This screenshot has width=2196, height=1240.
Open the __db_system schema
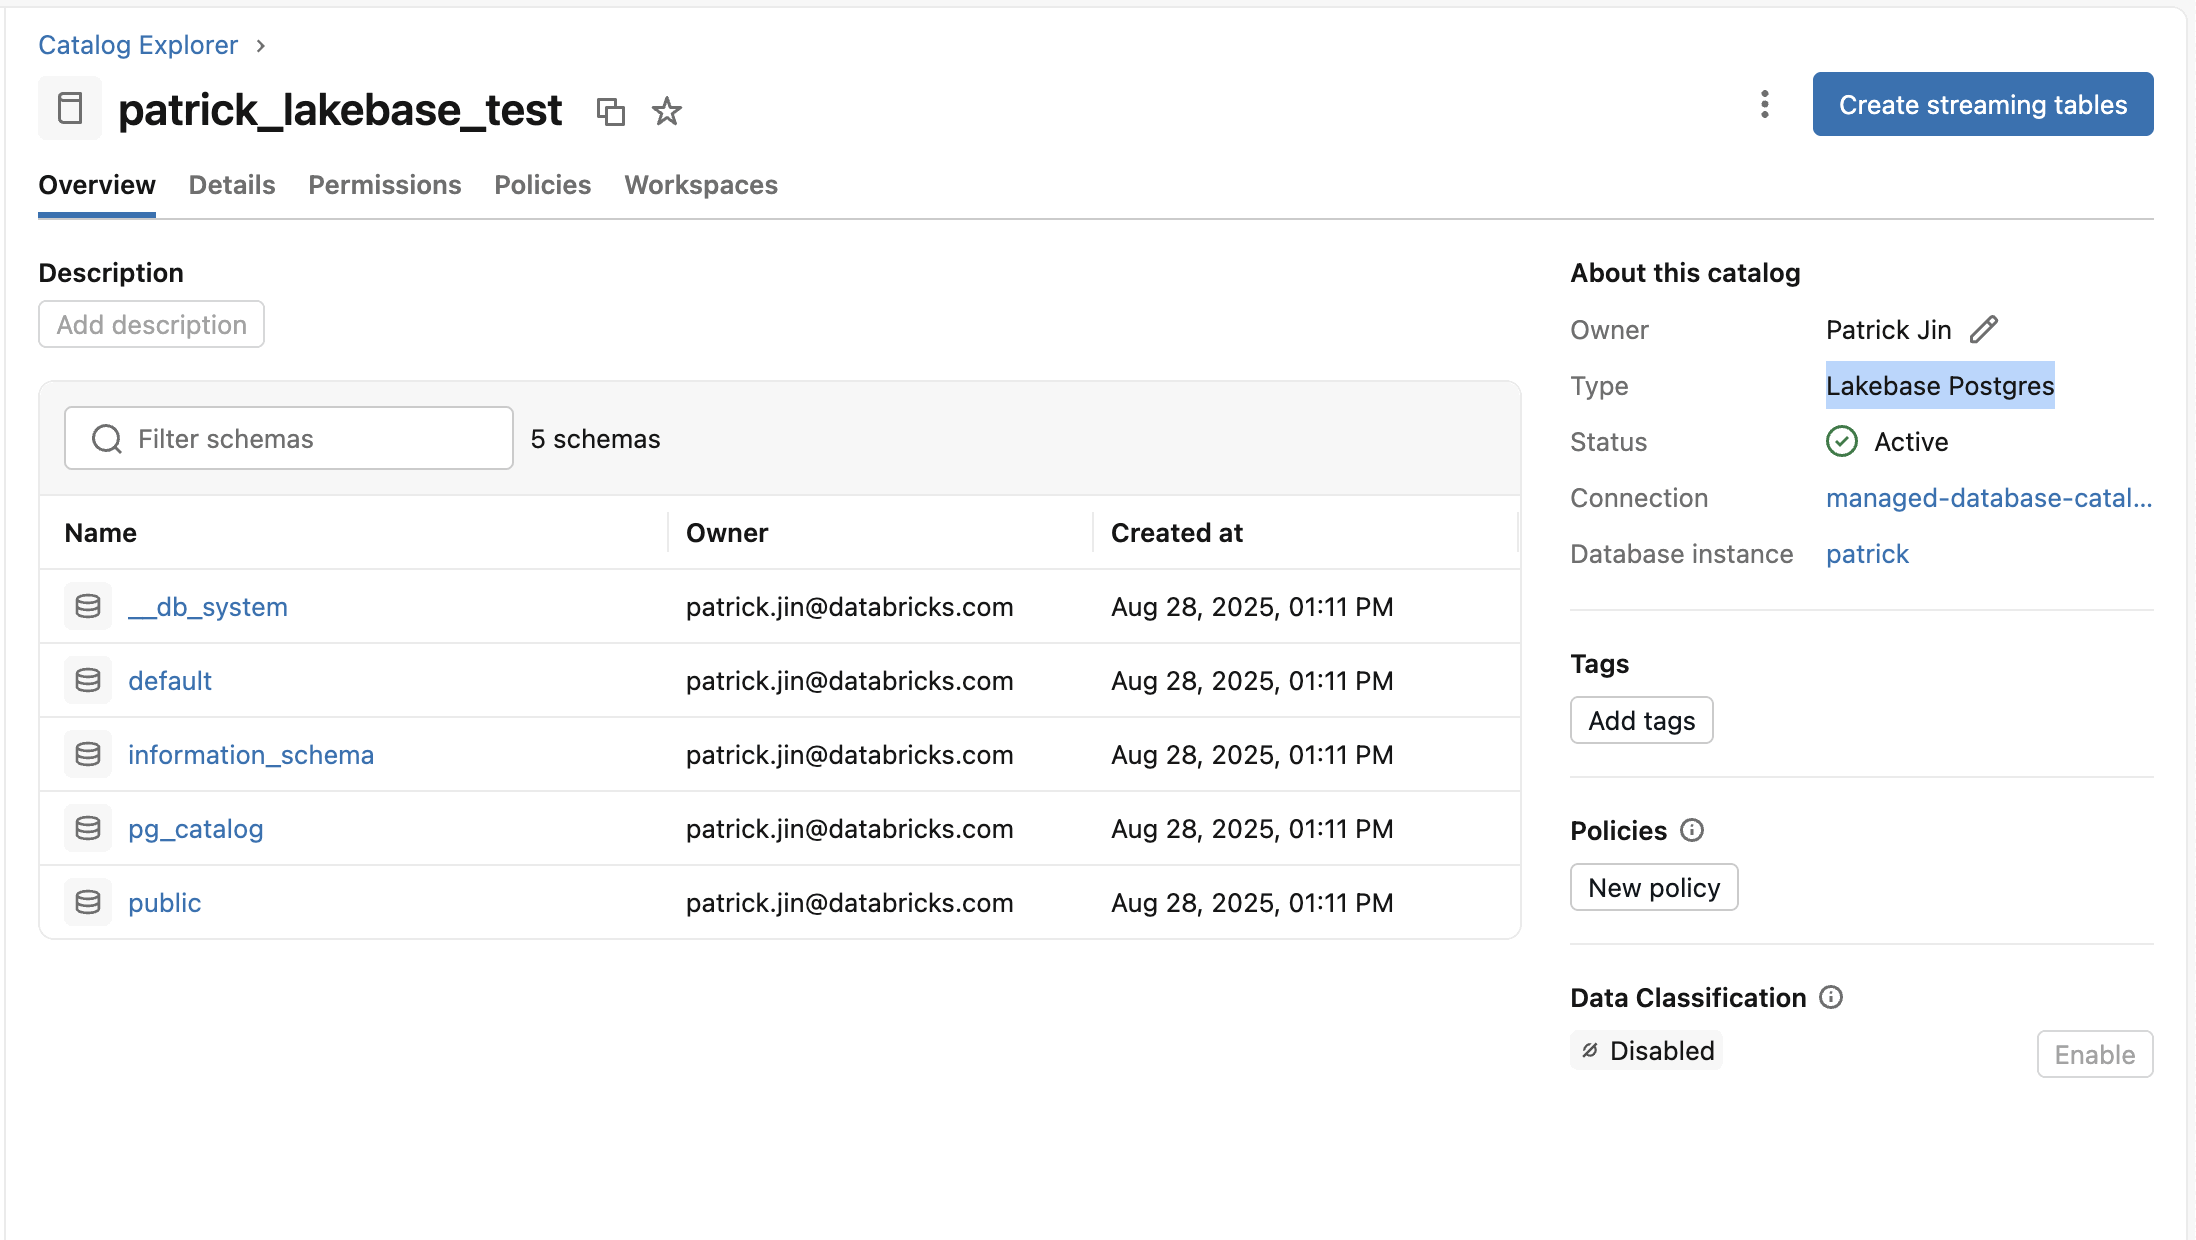point(208,606)
